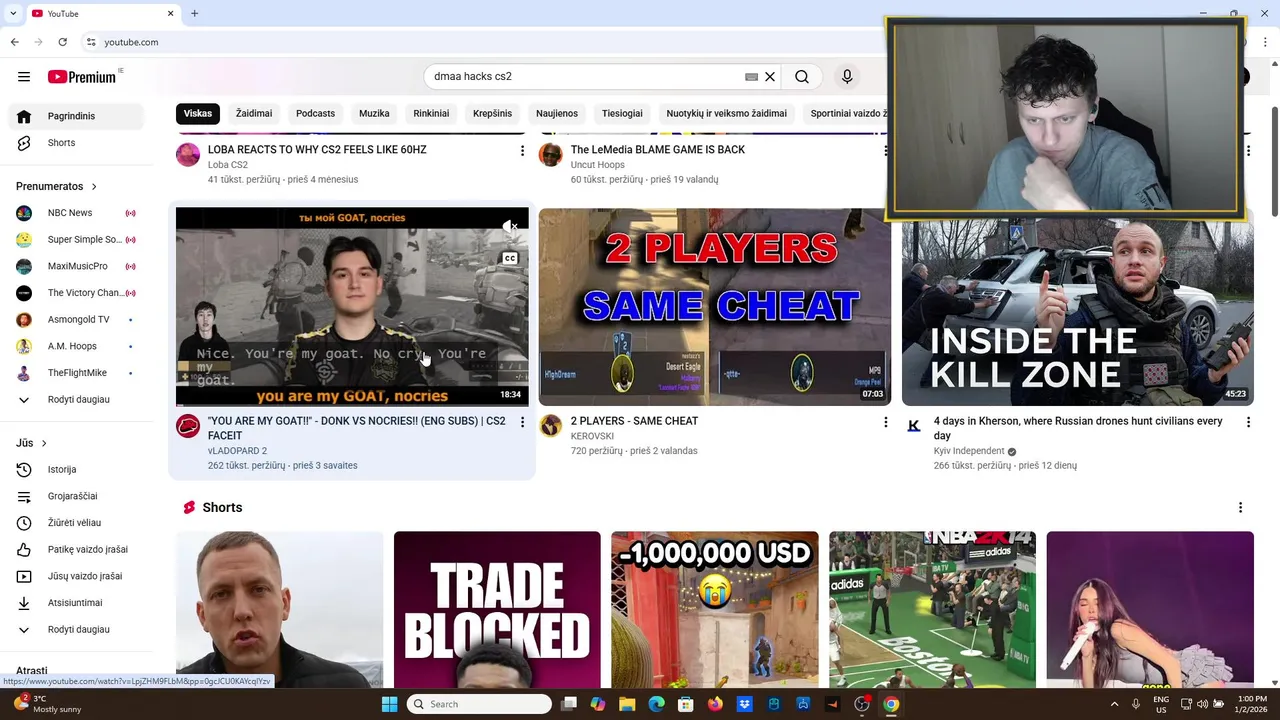1280x720 pixels.
Task: Open the NBC News subscription
Action: 76,213
